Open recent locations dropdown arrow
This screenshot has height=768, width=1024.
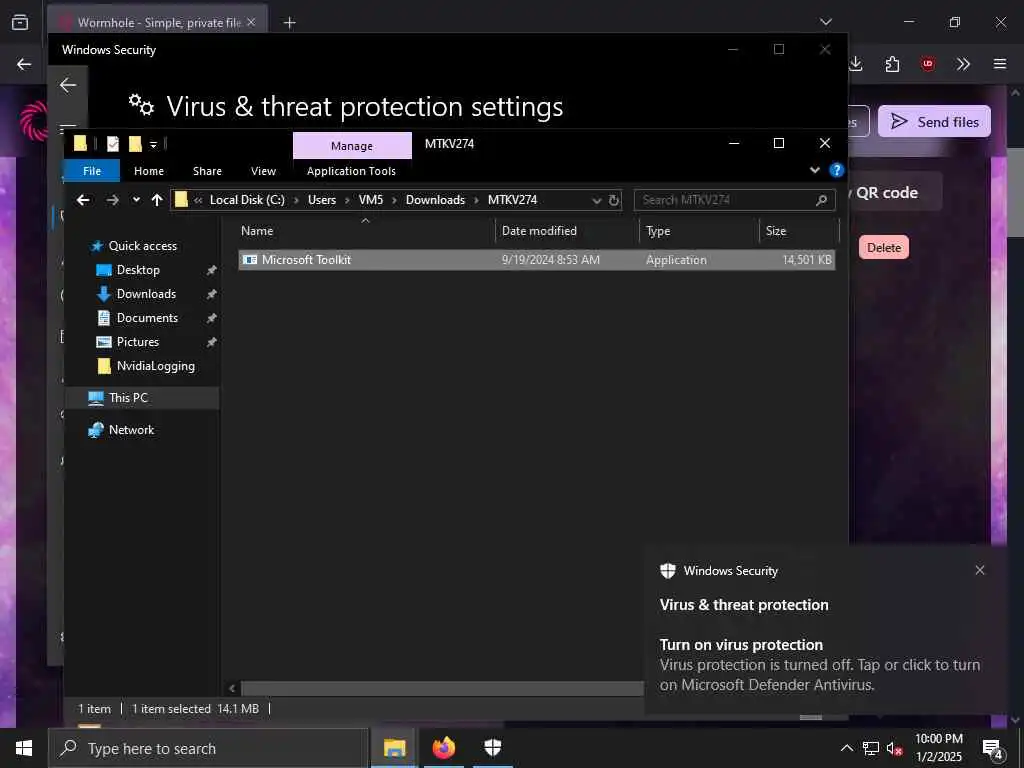click(136, 200)
